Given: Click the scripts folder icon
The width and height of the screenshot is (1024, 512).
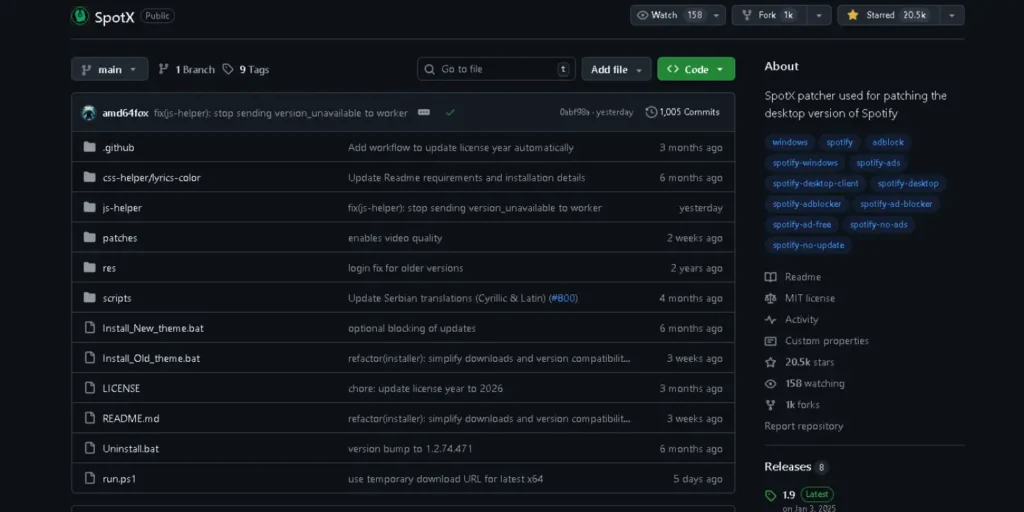Looking at the screenshot, I should pyautogui.click(x=89, y=297).
